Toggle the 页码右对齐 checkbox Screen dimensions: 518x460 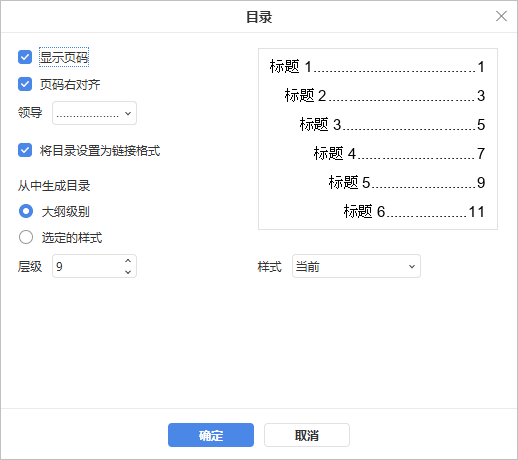25,84
